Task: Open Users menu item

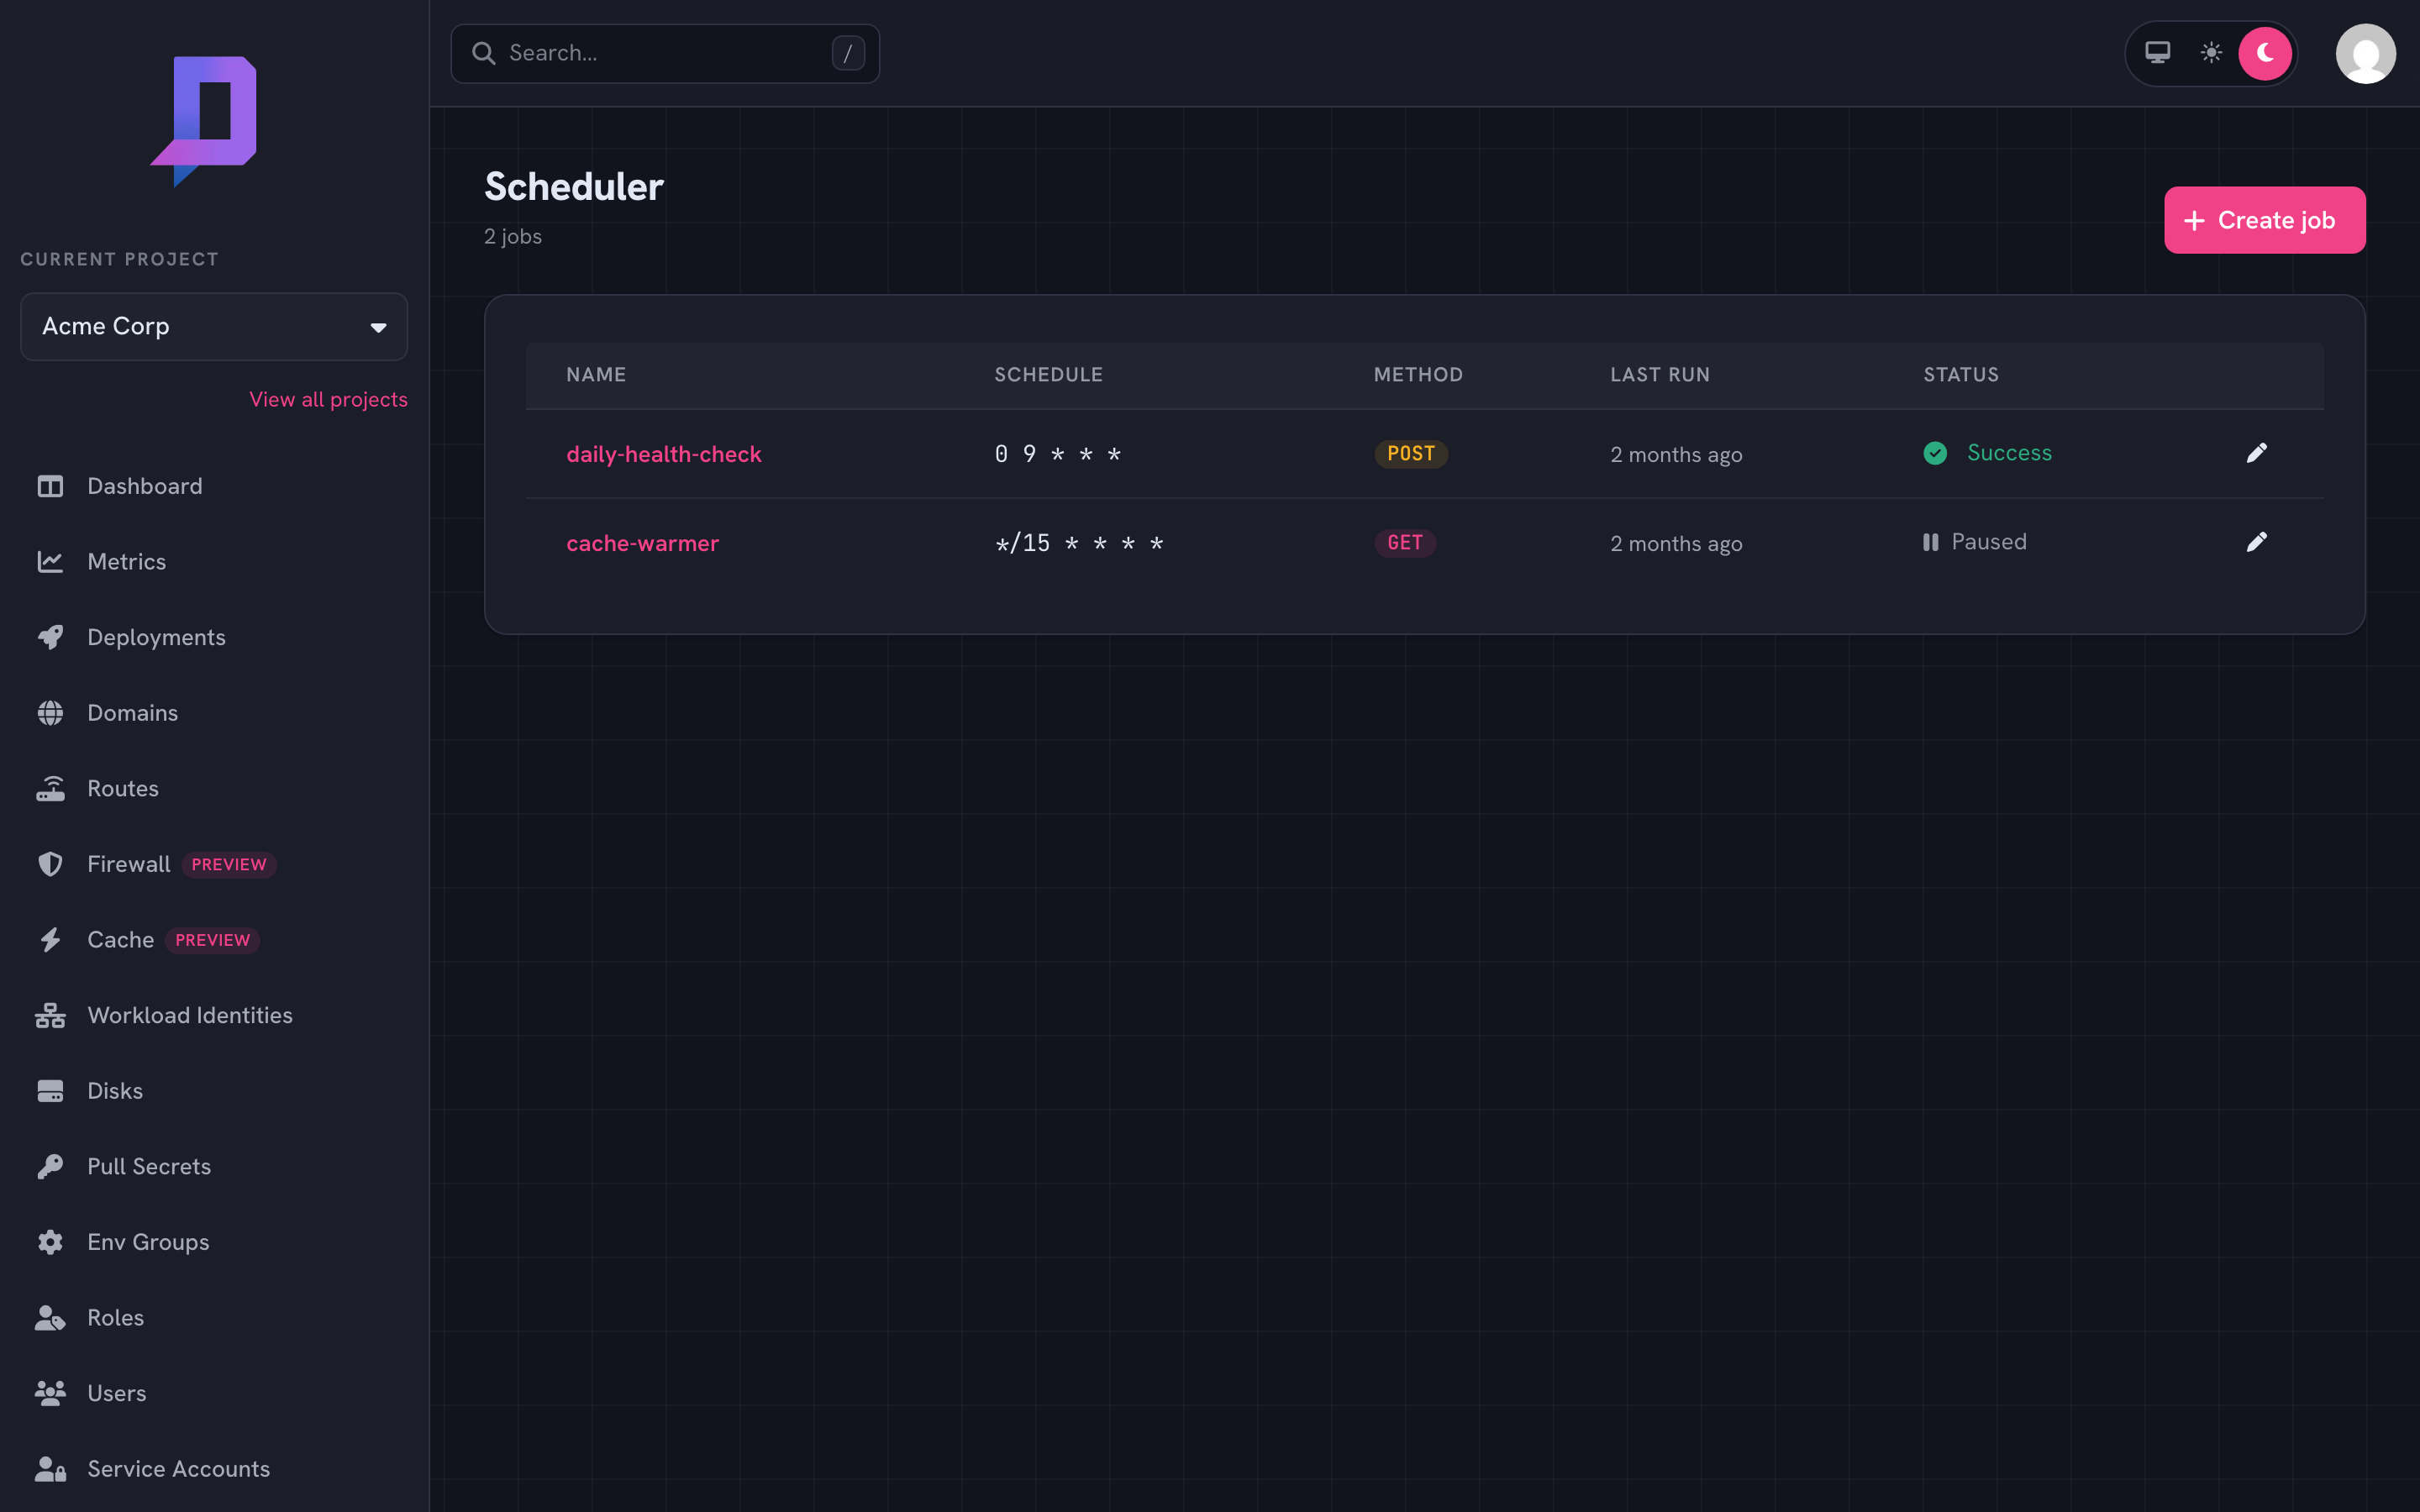Action: pos(117,1393)
